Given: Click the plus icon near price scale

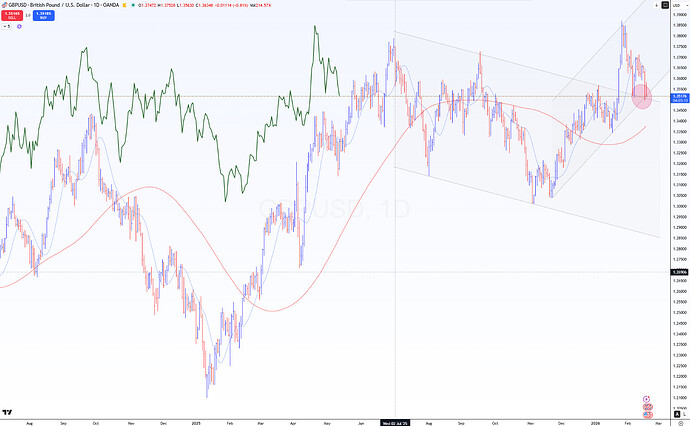Looking at the screenshot, I should 656,5.
